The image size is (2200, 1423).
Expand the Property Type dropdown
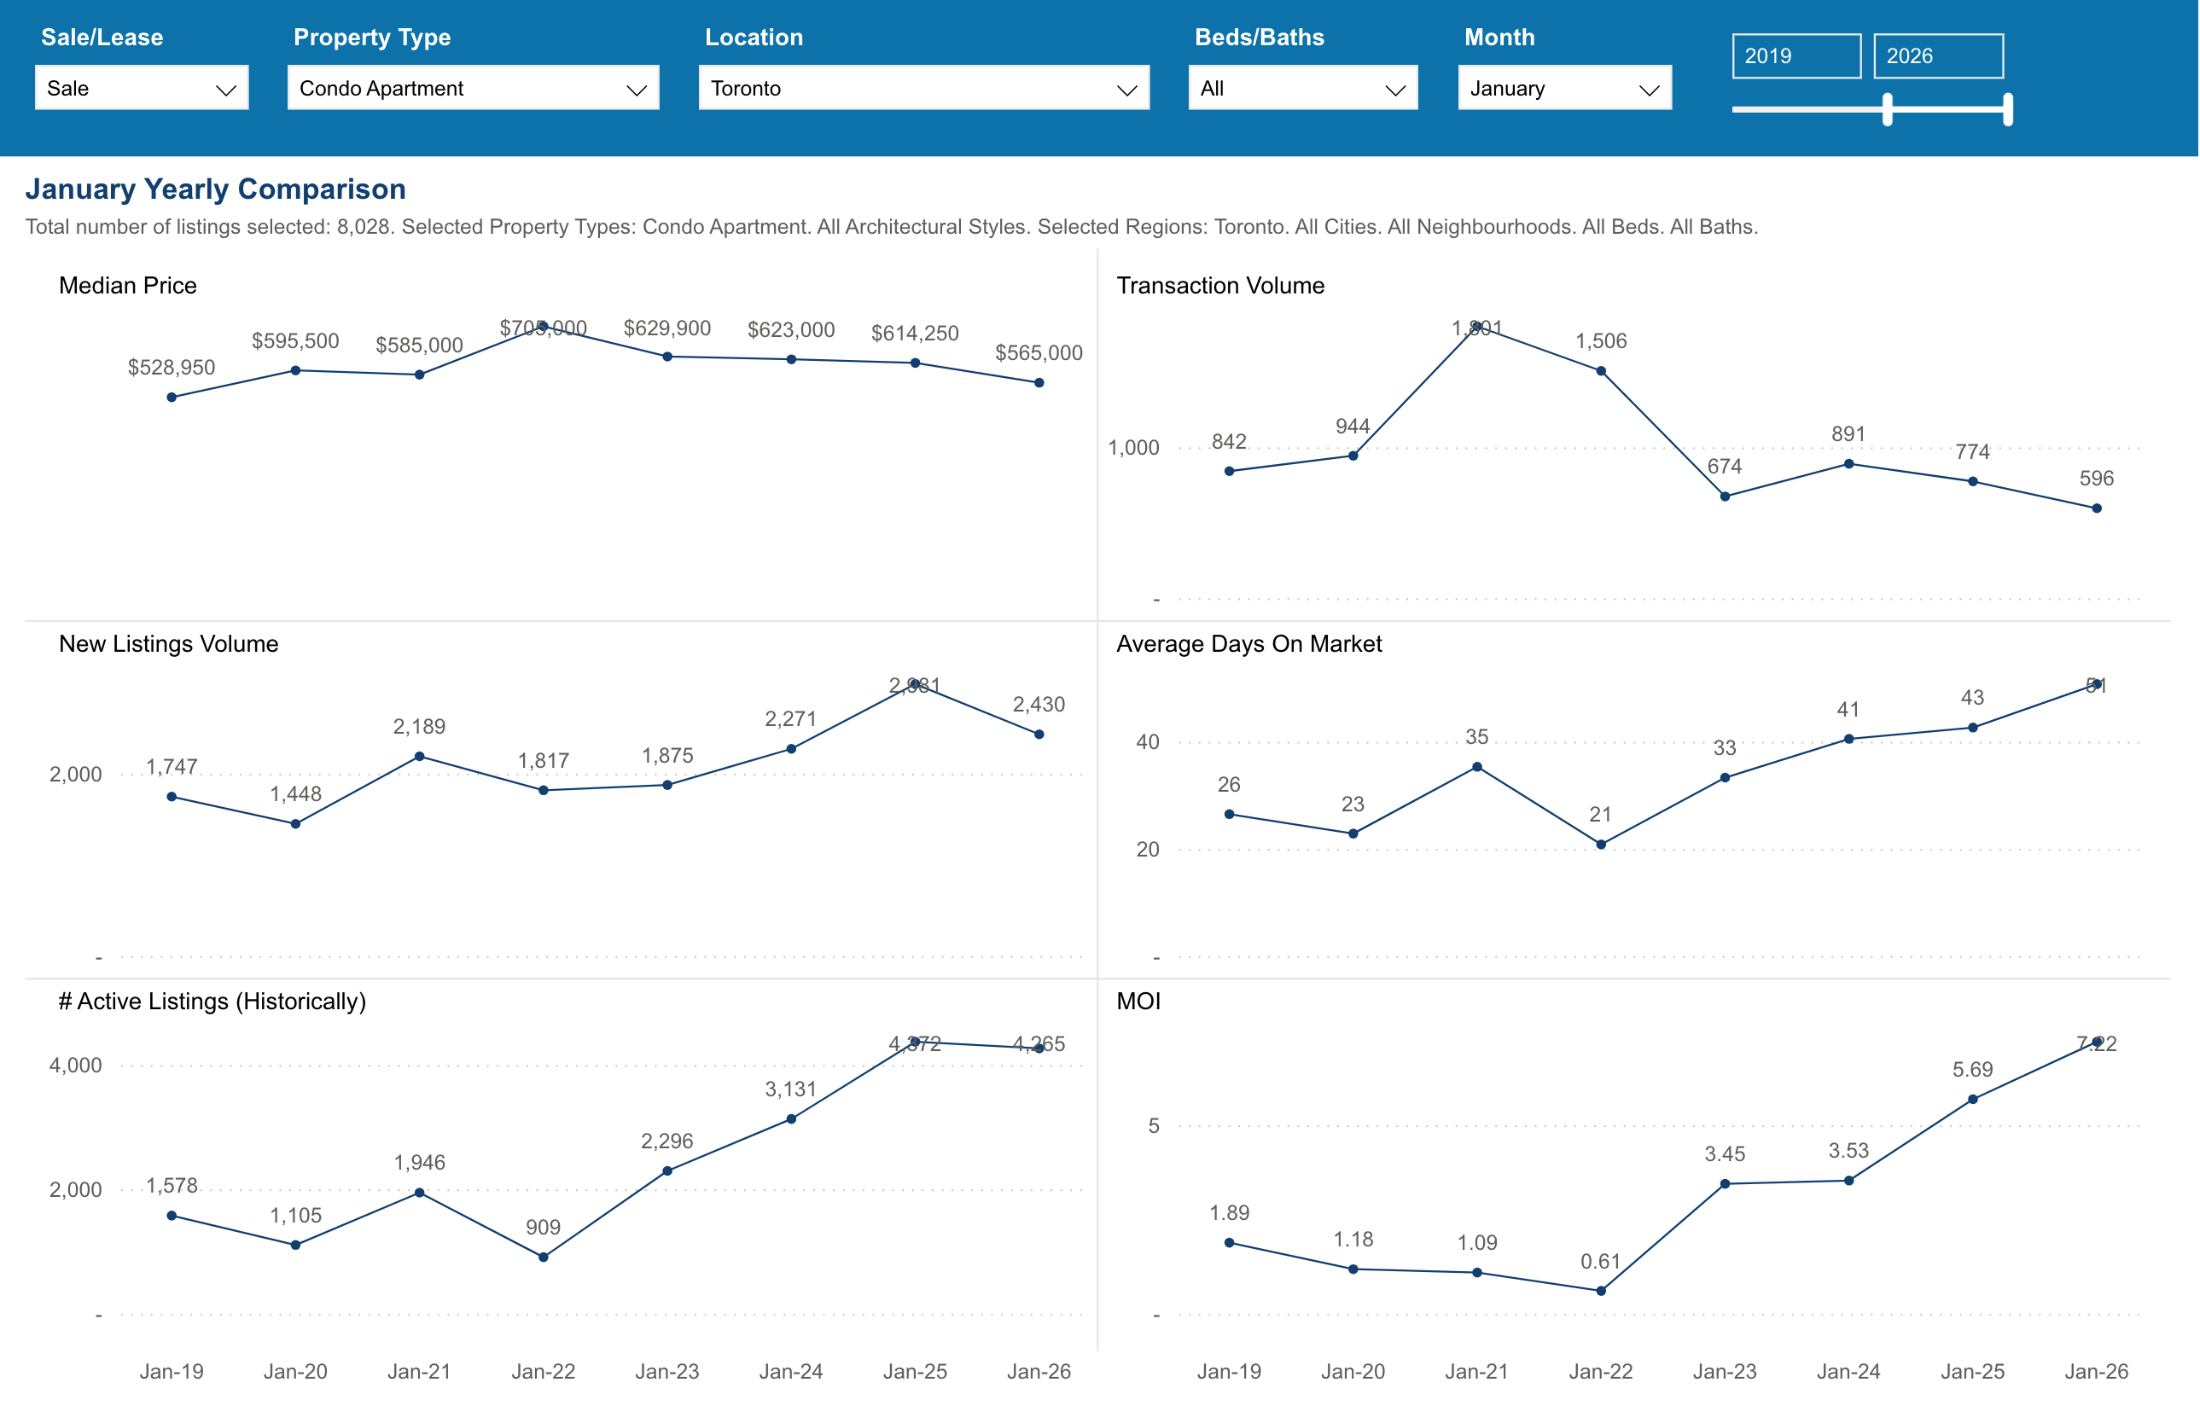(x=472, y=88)
